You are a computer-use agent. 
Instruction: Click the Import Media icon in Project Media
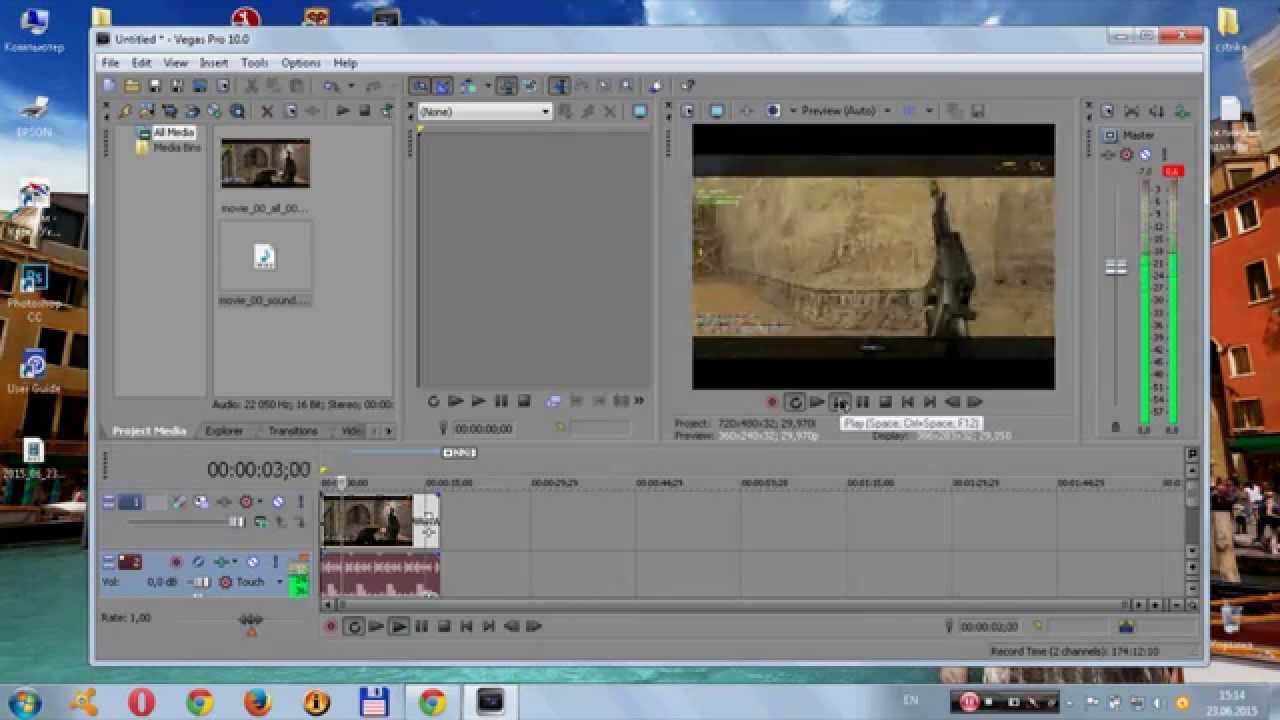coord(147,111)
